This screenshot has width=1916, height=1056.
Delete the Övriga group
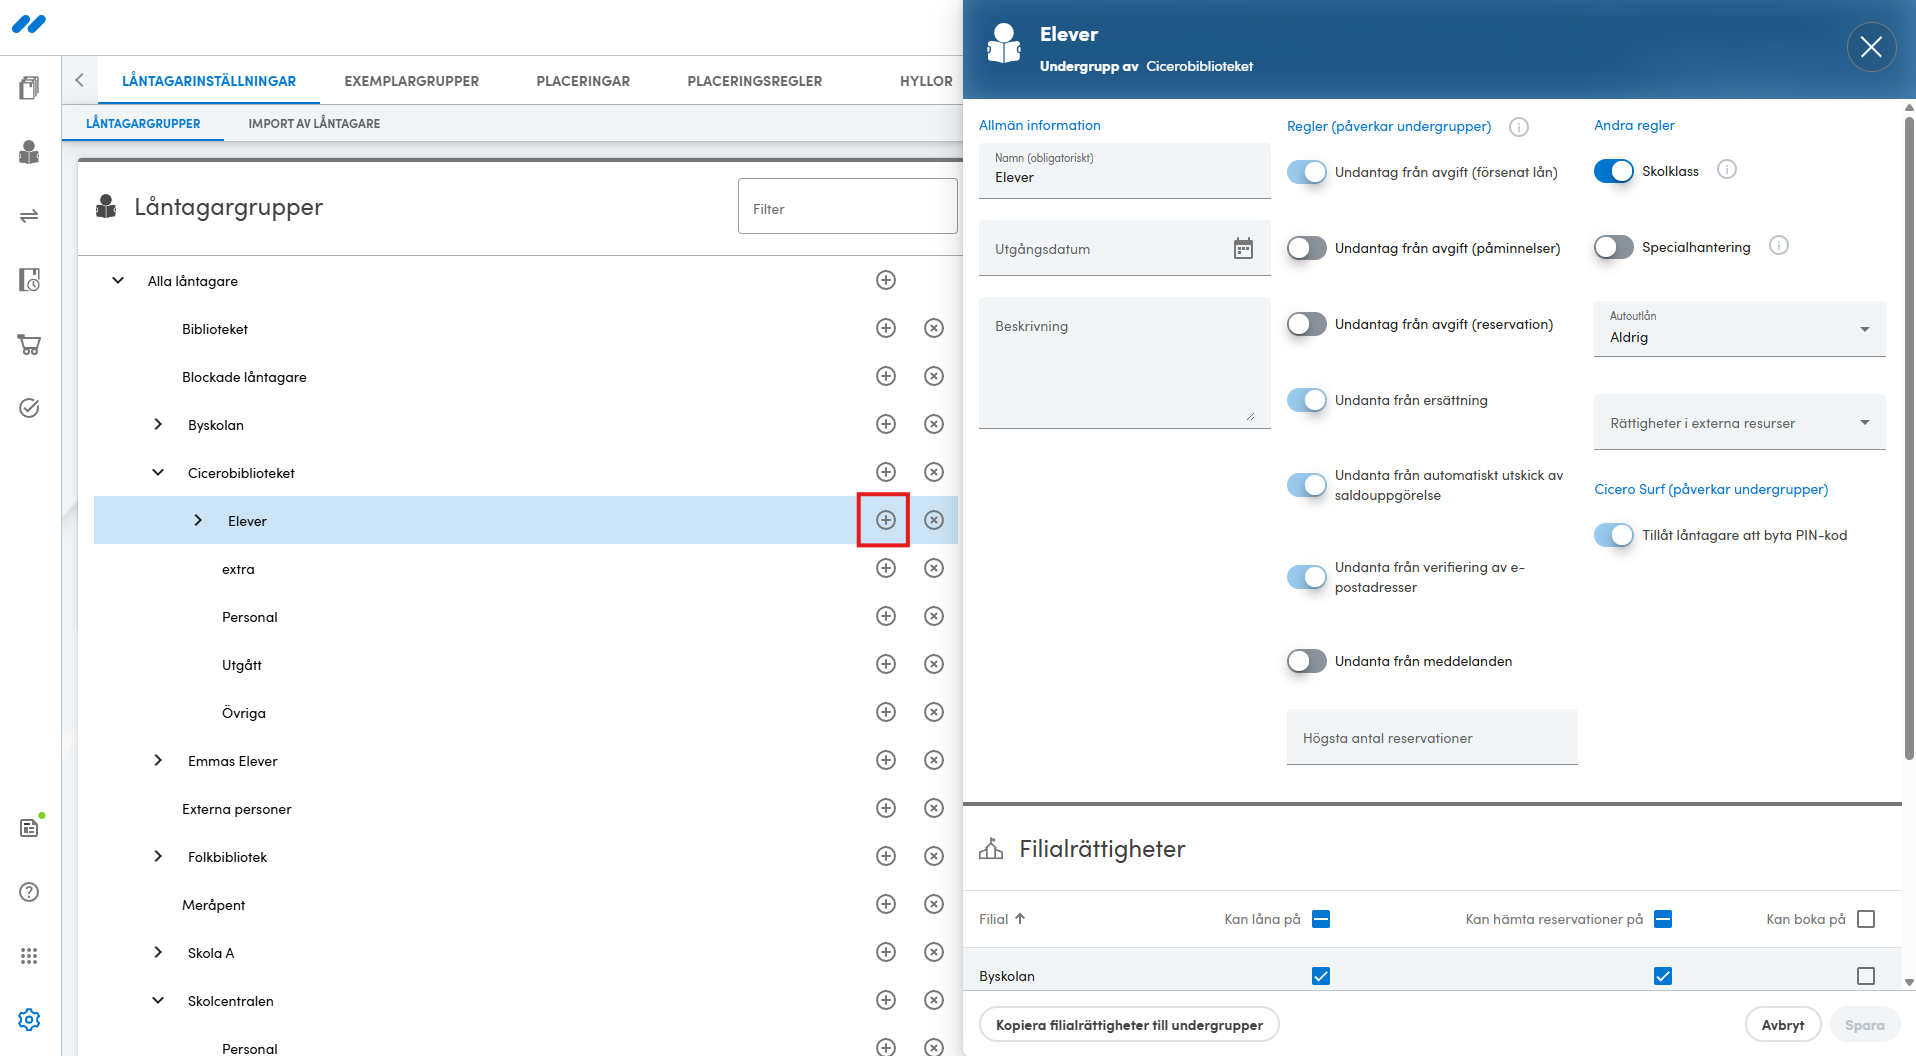coord(934,712)
